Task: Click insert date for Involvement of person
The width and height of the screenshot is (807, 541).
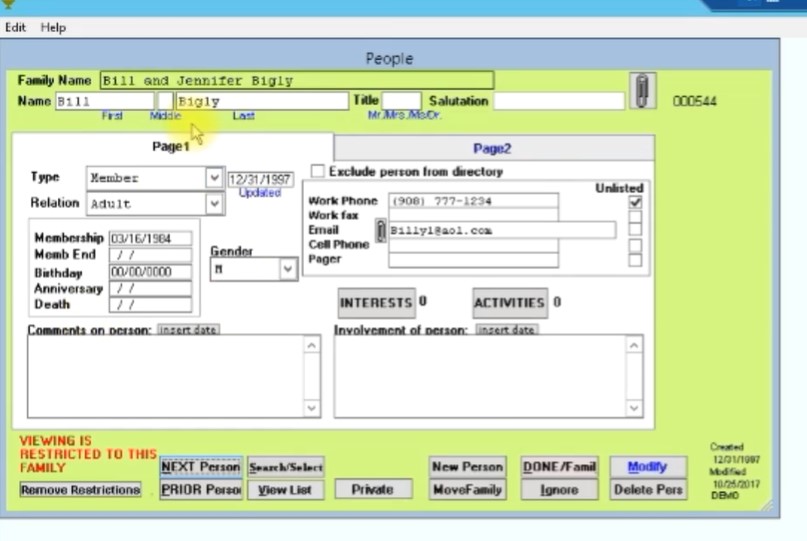Action: coord(507,330)
